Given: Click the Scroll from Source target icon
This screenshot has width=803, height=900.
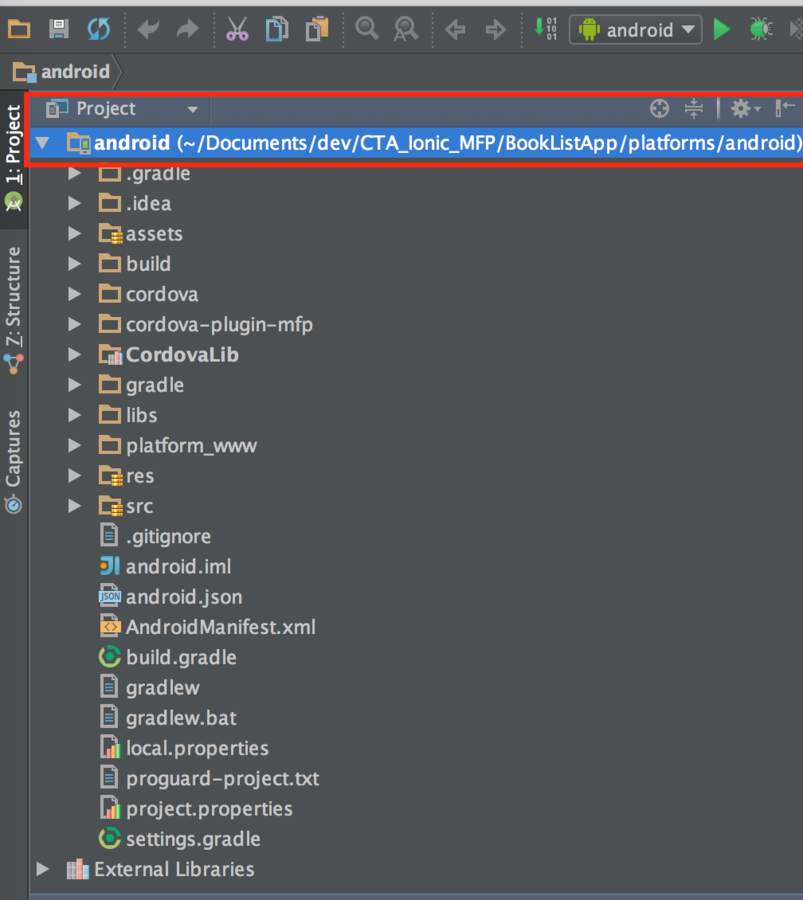Looking at the screenshot, I should tap(660, 108).
